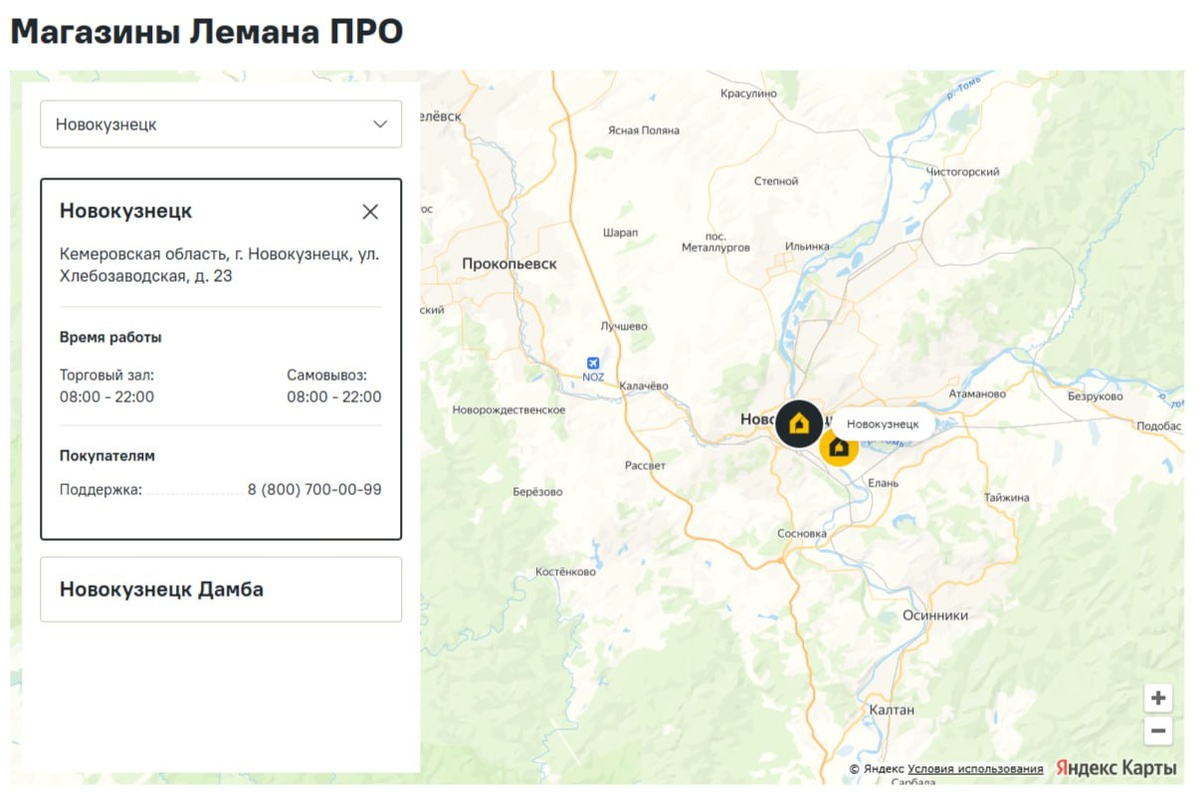The image size is (1200, 793).
Task: Click support phone 8 (800) 700-00-99
Action: click(314, 490)
